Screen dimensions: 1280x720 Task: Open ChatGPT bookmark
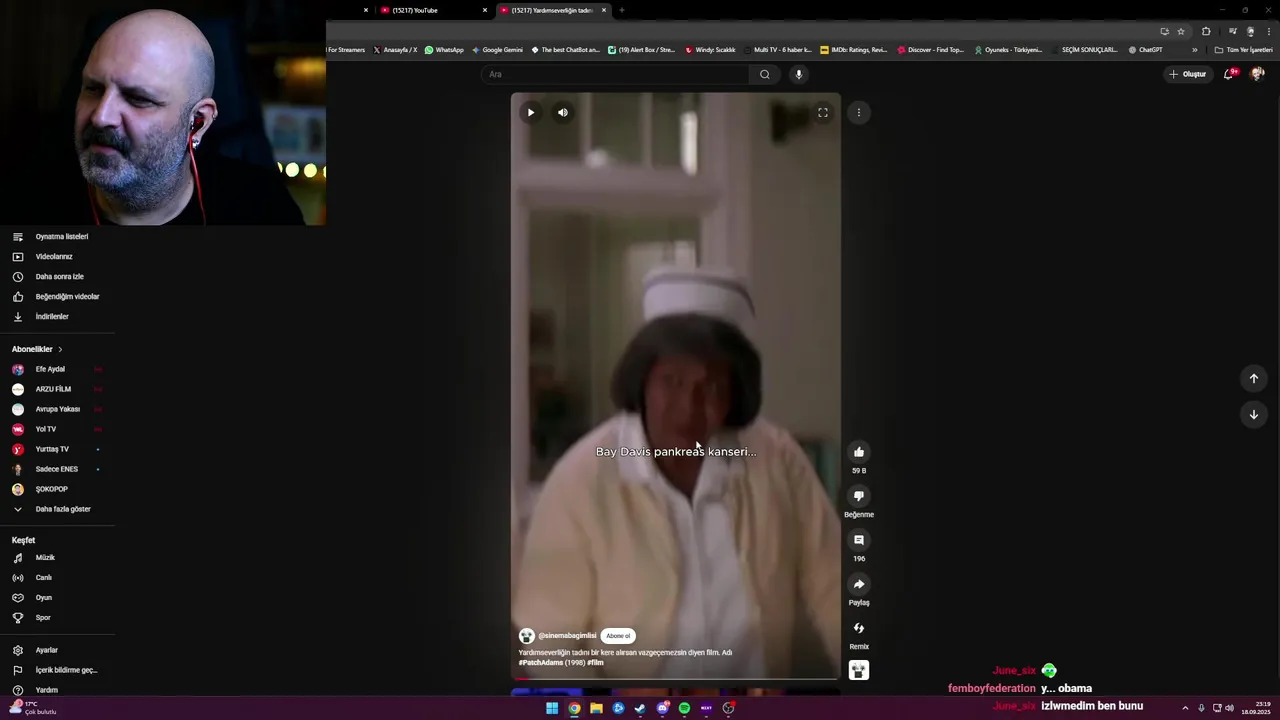click(x=1146, y=50)
